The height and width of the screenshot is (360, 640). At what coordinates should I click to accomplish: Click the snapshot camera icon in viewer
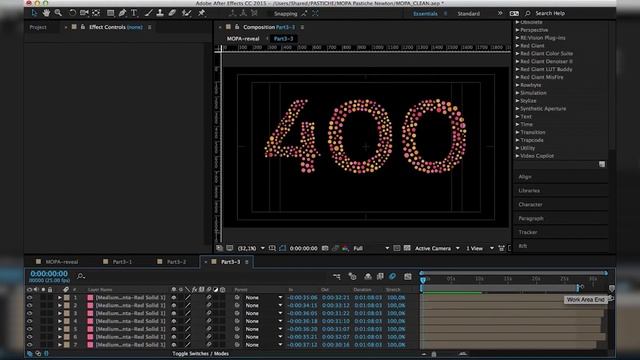point(325,248)
